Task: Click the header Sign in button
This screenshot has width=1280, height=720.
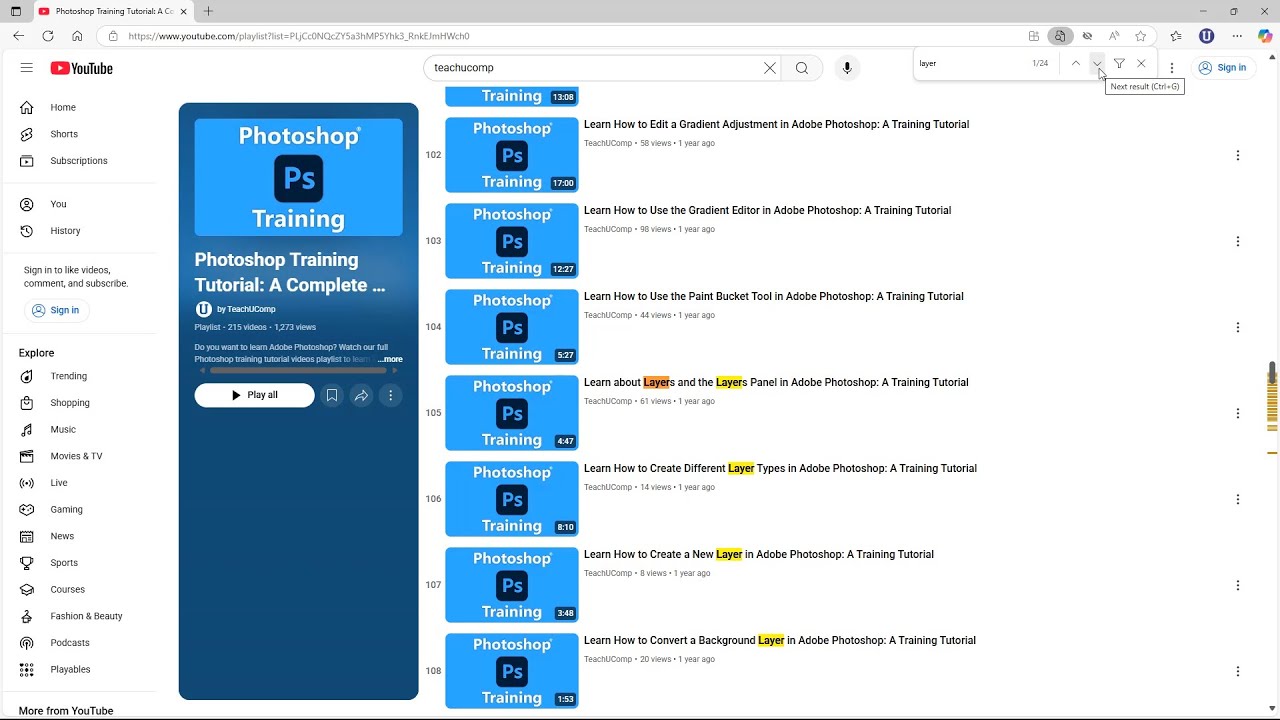Action: coord(1222,68)
